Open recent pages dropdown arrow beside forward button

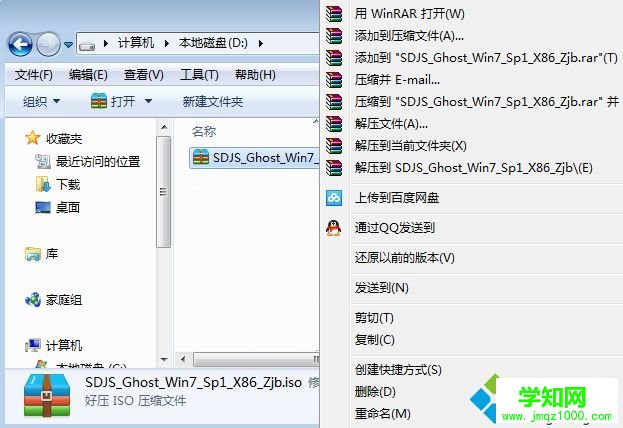[68, 45]
